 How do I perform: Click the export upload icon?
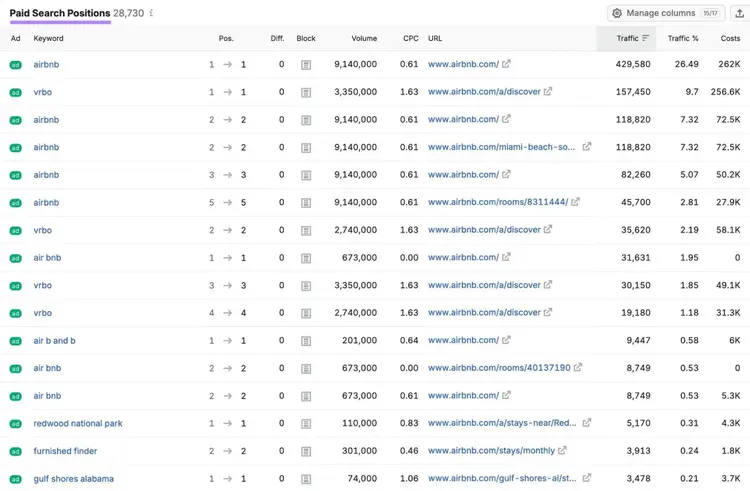click(739, 13)
